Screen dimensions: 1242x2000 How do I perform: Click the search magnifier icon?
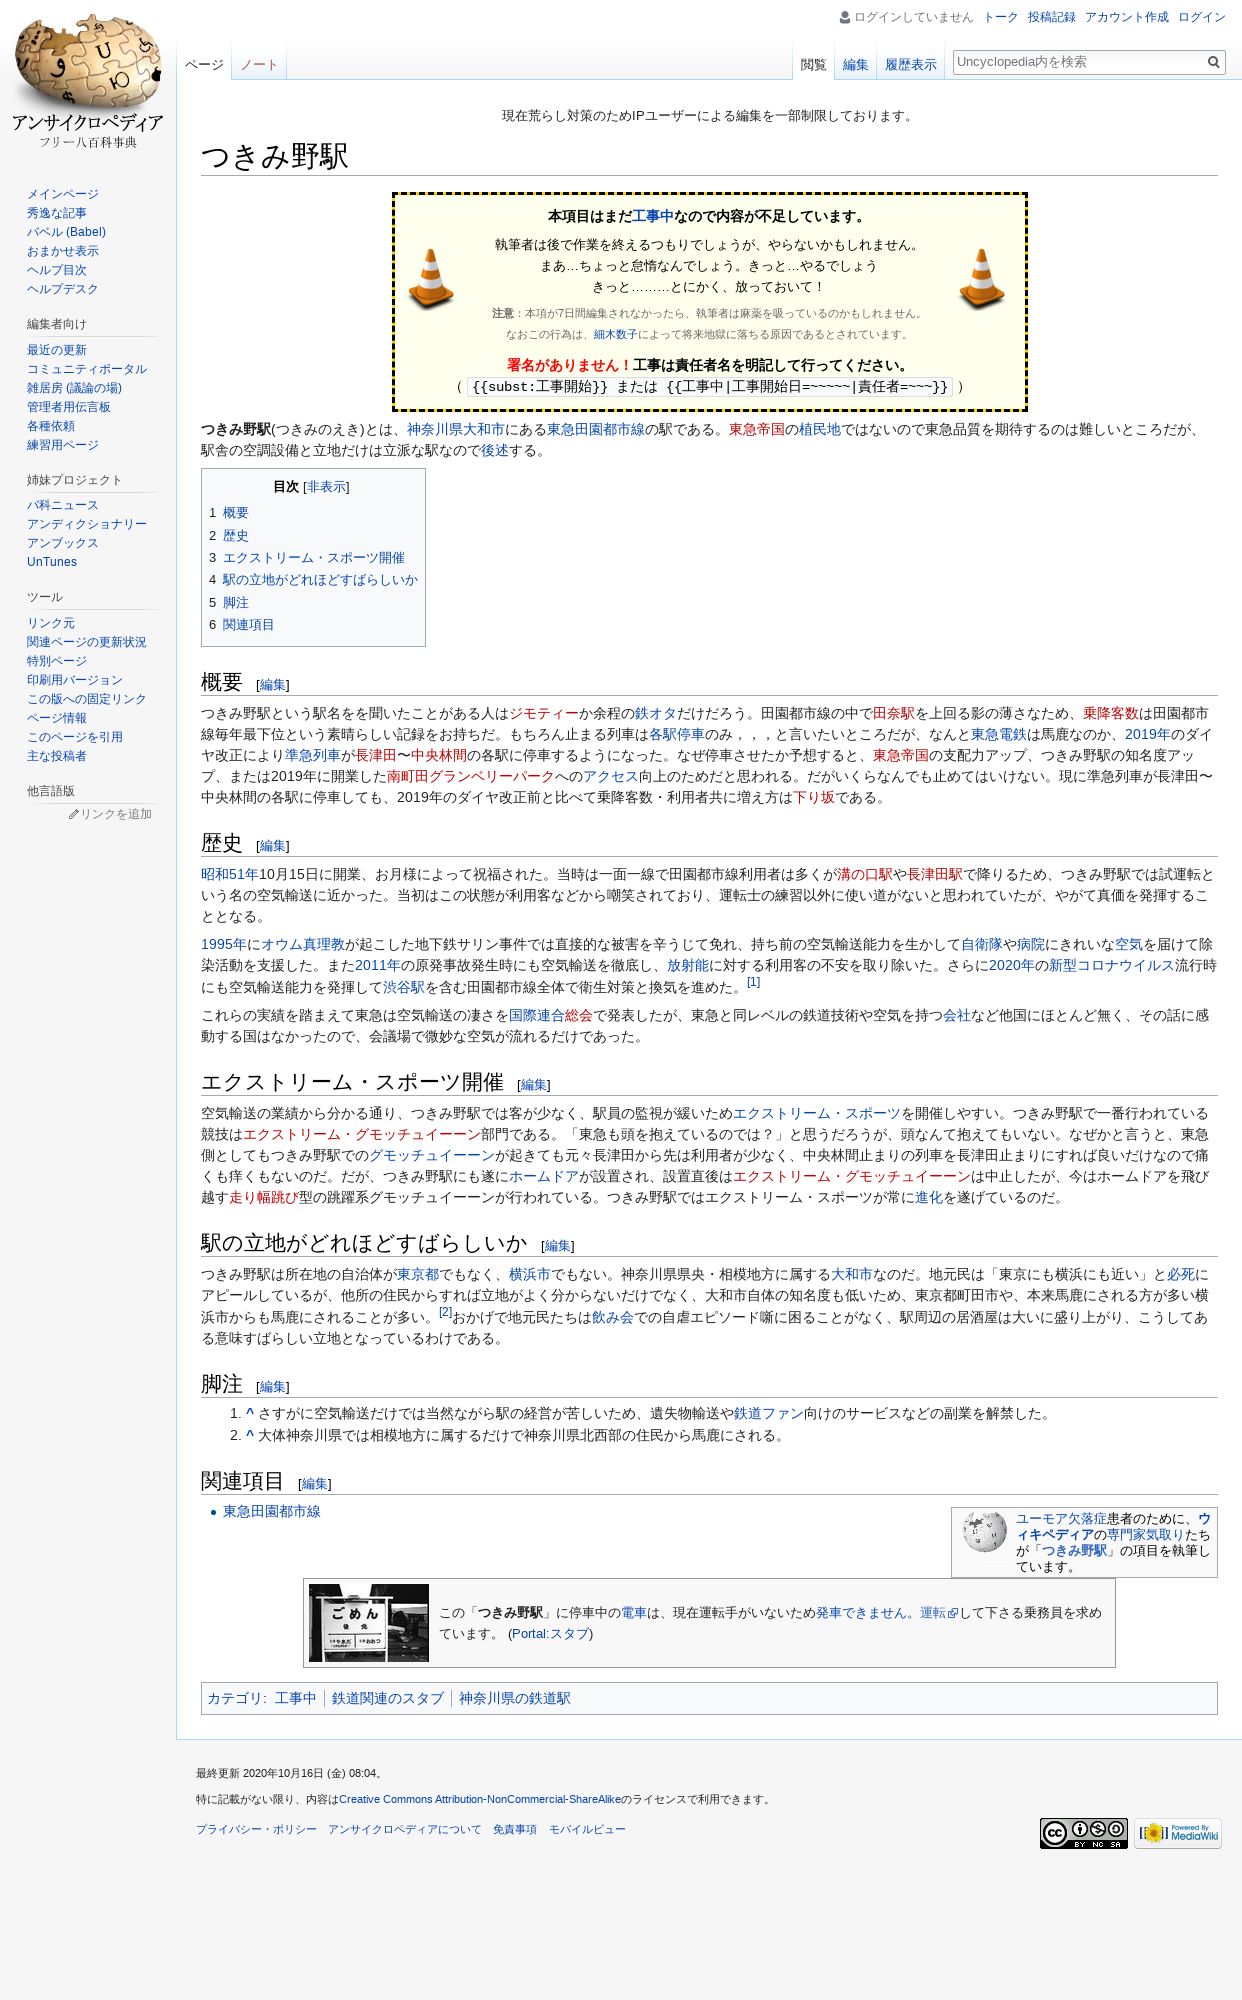pos(1213,62)
